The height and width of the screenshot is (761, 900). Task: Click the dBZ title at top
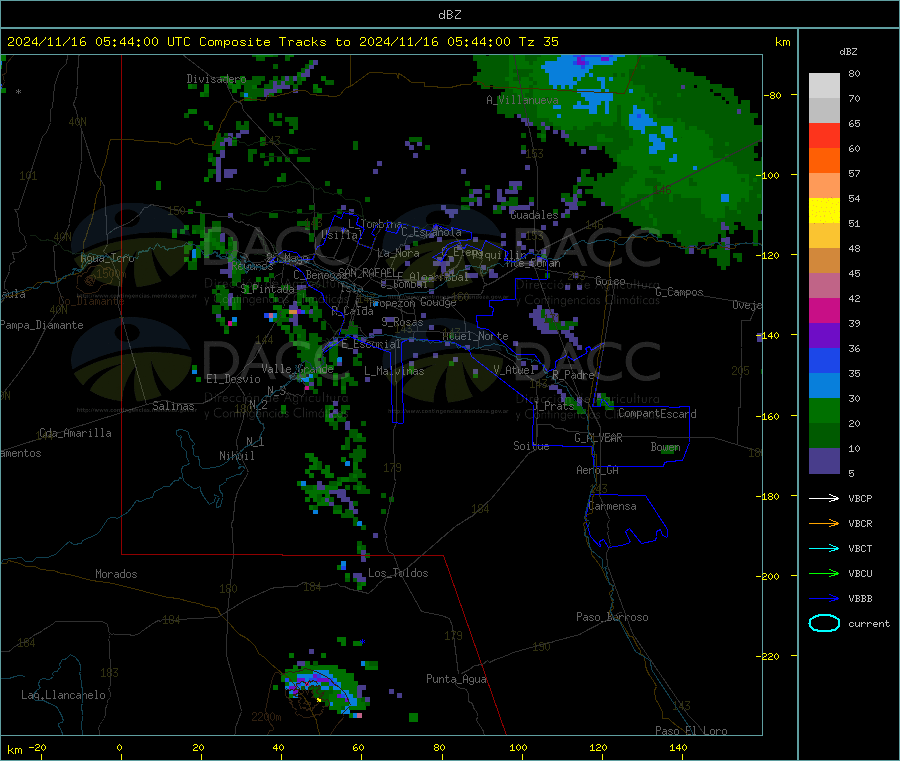click(449, 15)
